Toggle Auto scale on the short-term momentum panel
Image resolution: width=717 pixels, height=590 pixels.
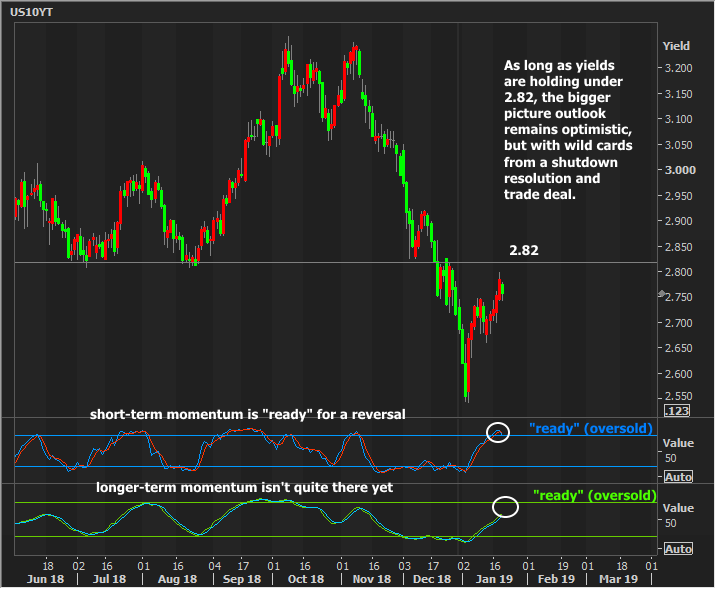coord(678,477)
